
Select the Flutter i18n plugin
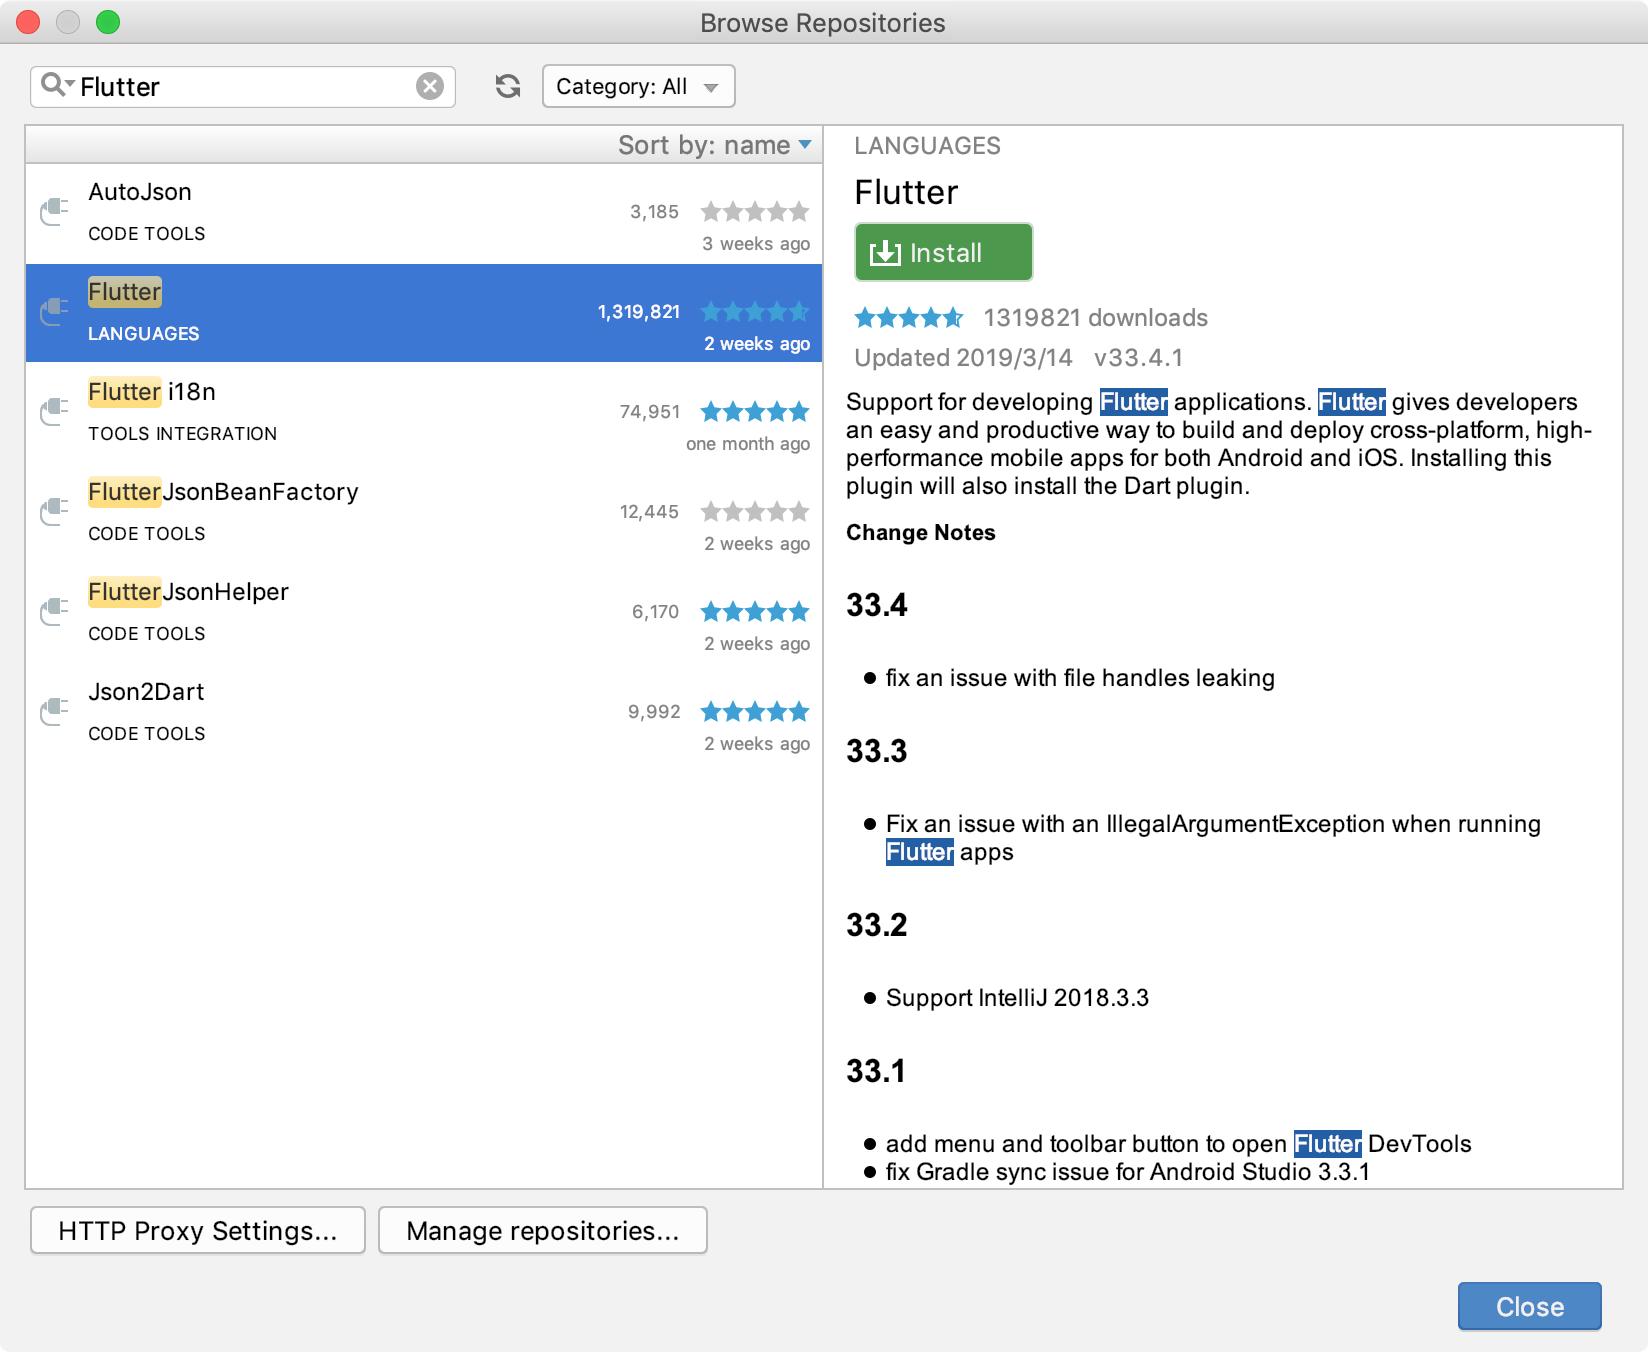click(424, 413)
